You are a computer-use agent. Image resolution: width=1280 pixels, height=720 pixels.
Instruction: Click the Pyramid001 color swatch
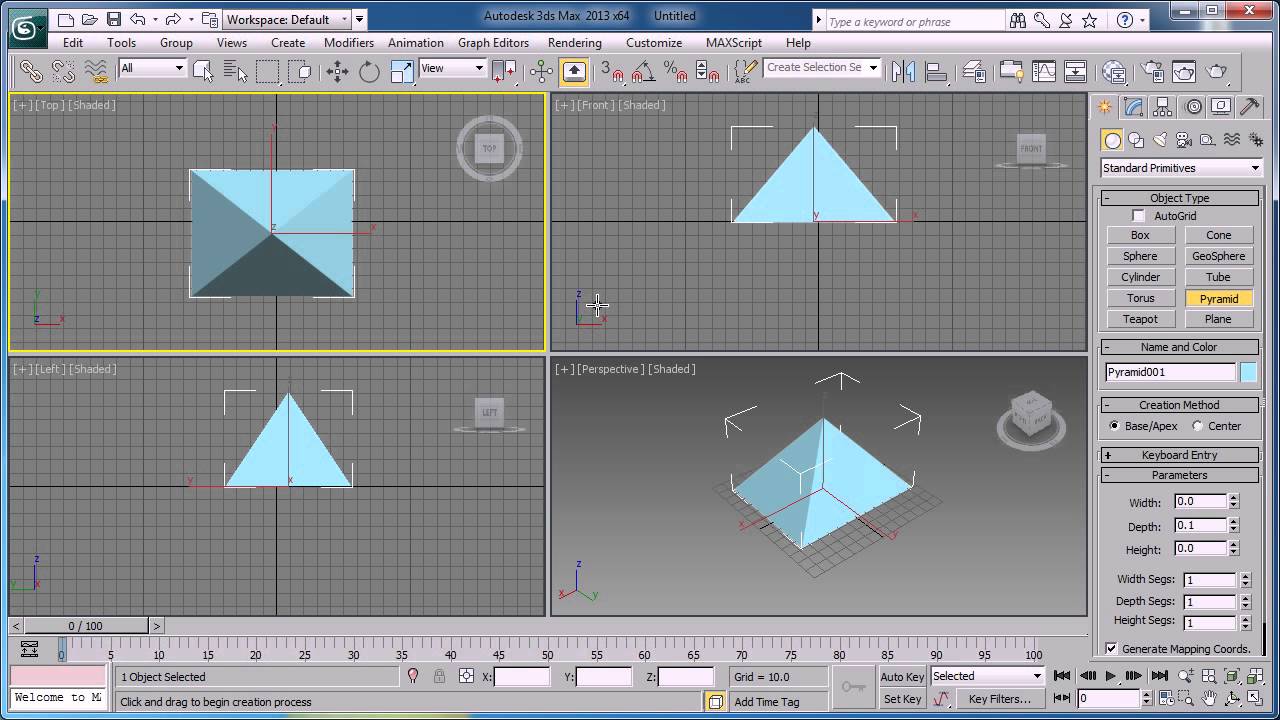(x=1249, y=372)
